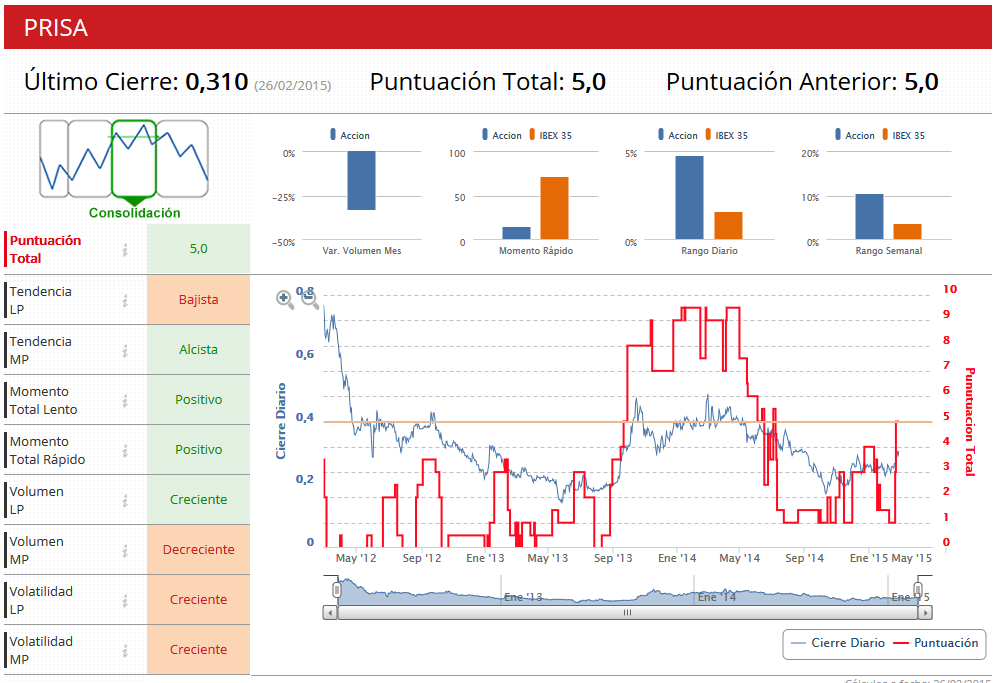Image resolution: width=997 pixels, height=683 pixels.
Task: Click the Volatilidad MP row label
Action: click(x=41, y=650)
